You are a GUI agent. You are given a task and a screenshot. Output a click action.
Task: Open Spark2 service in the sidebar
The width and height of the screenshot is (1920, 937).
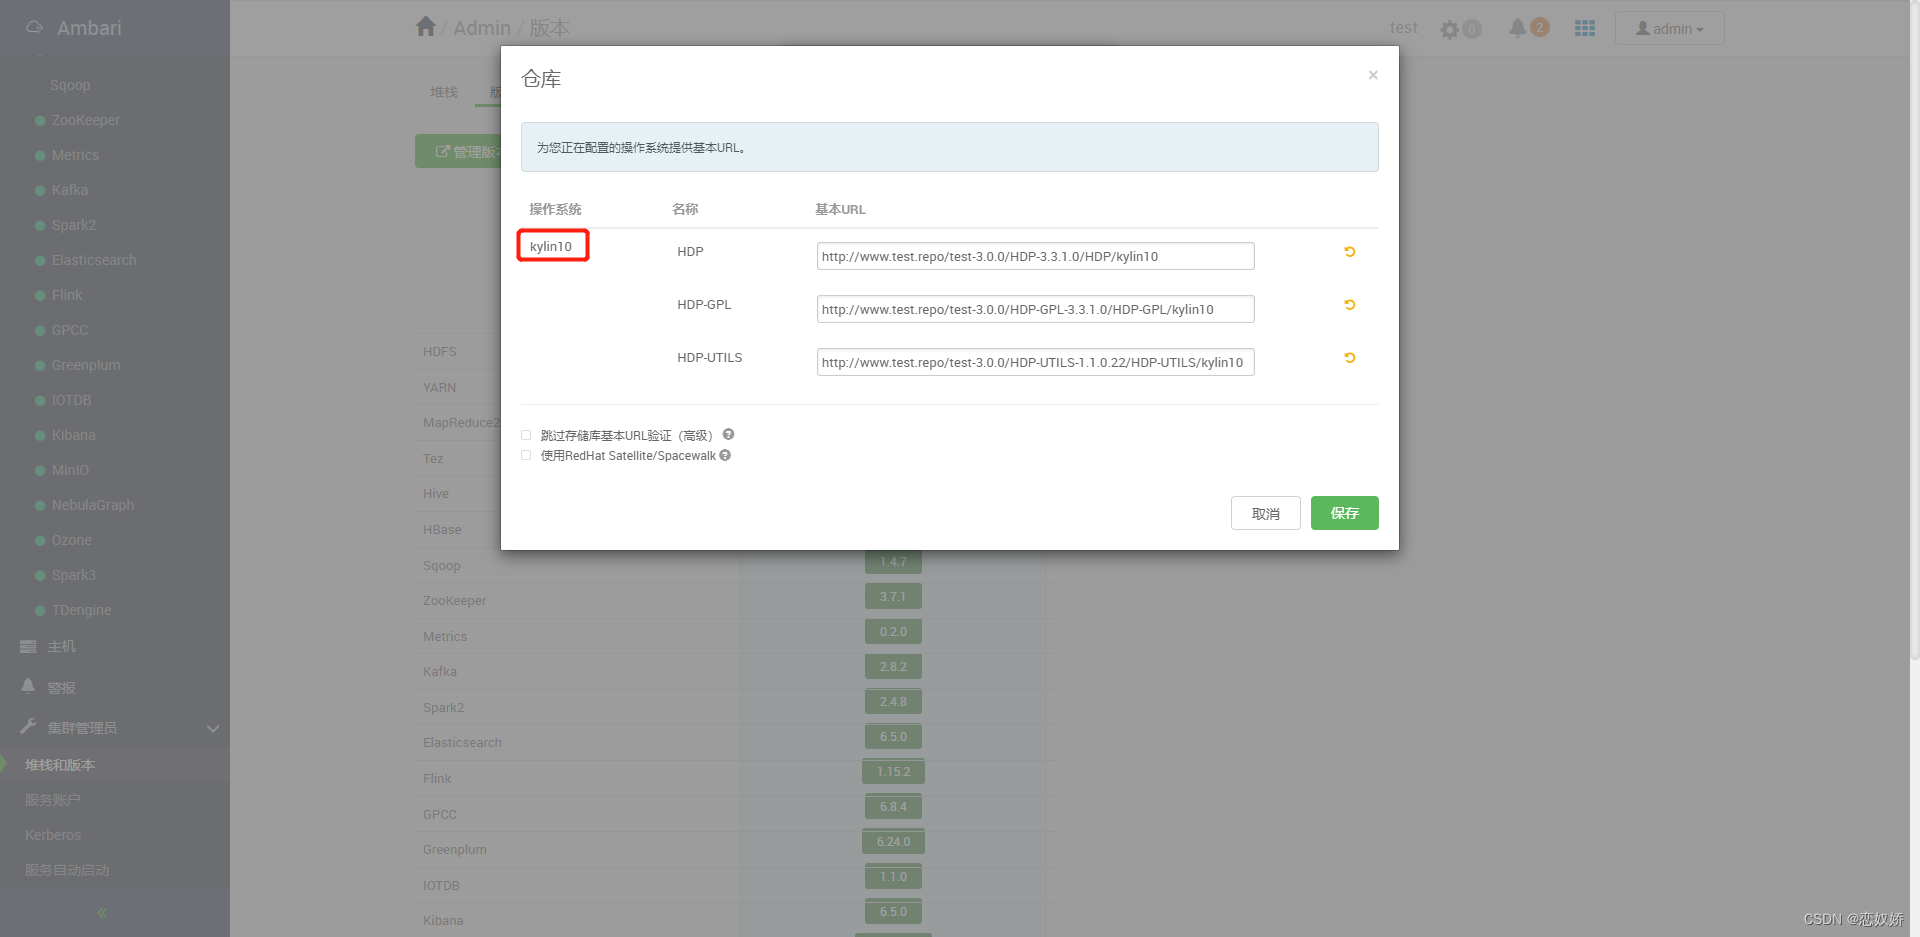[x=74, y=225]
